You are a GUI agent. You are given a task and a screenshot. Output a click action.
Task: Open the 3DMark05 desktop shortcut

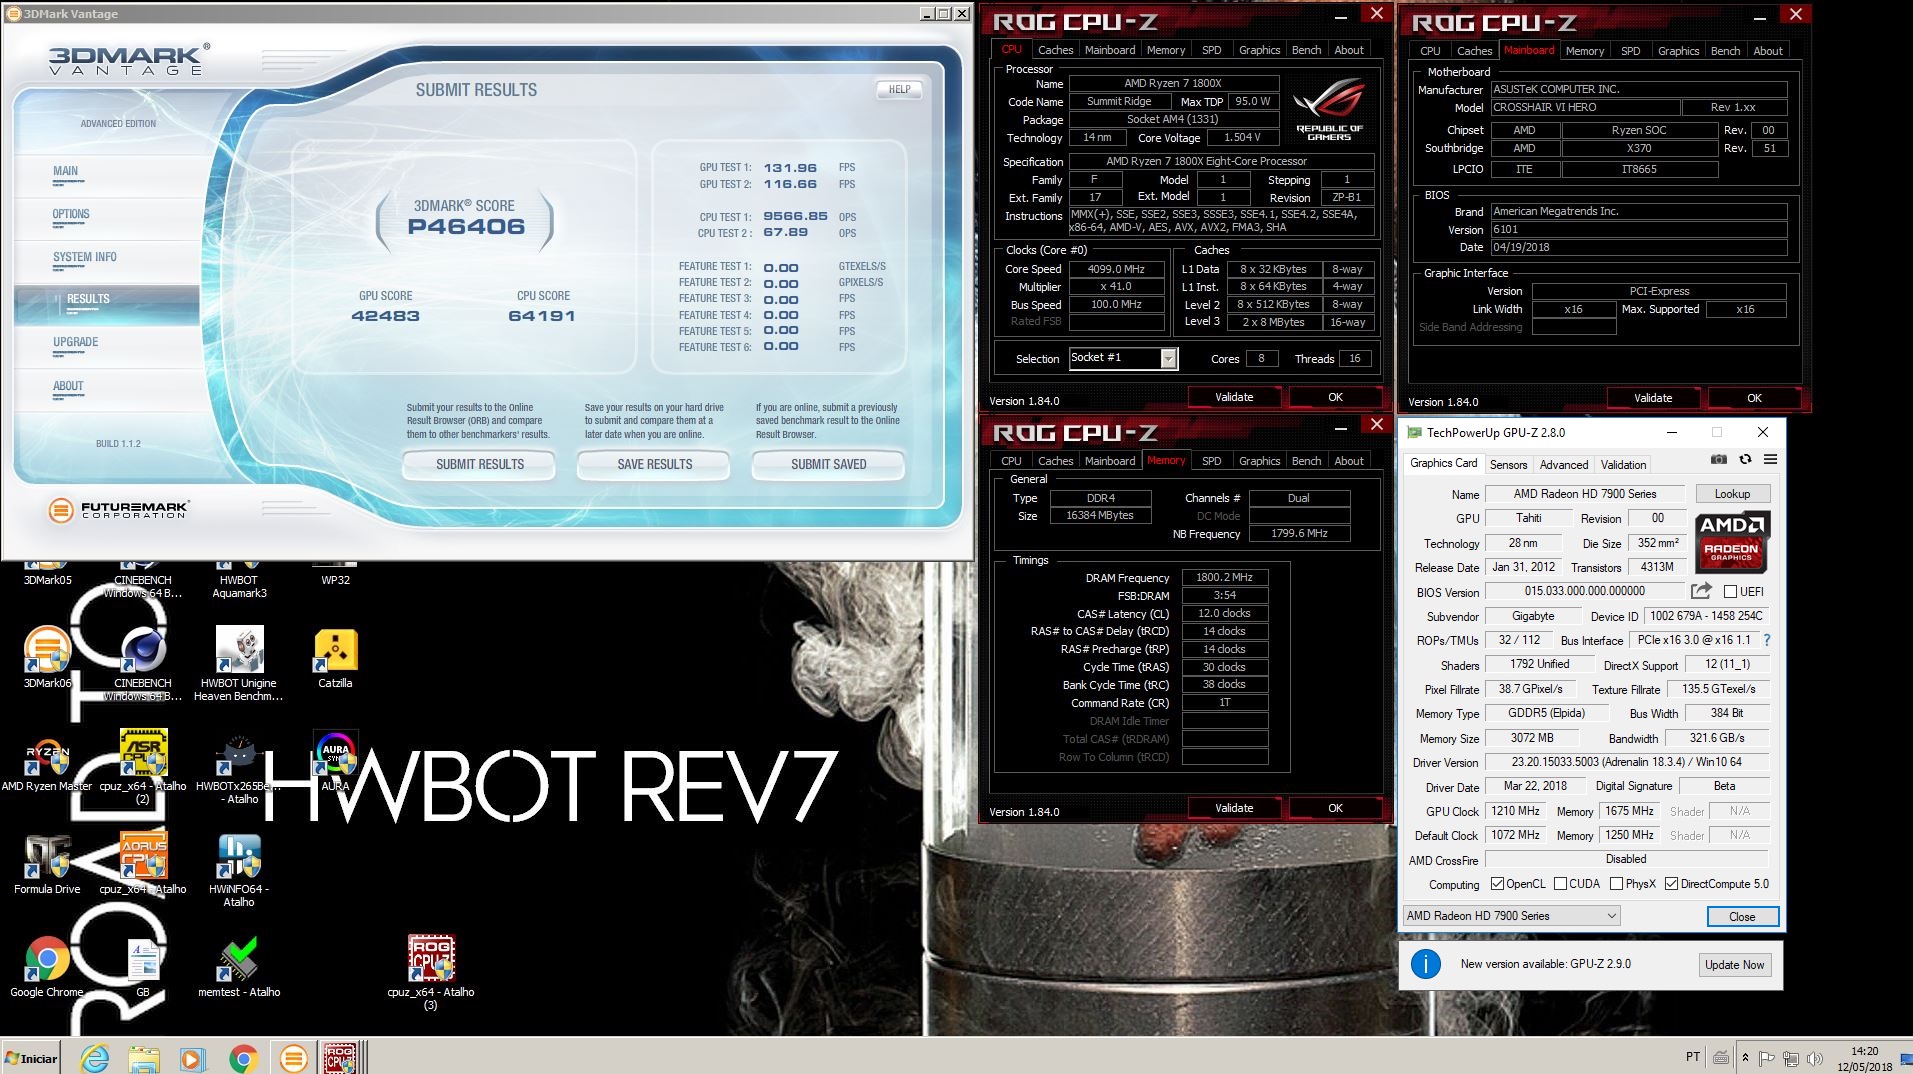[47, 573]
